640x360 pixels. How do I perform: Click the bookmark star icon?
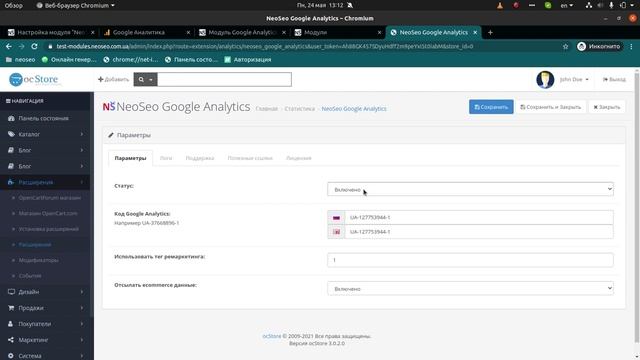click(565, 47)
